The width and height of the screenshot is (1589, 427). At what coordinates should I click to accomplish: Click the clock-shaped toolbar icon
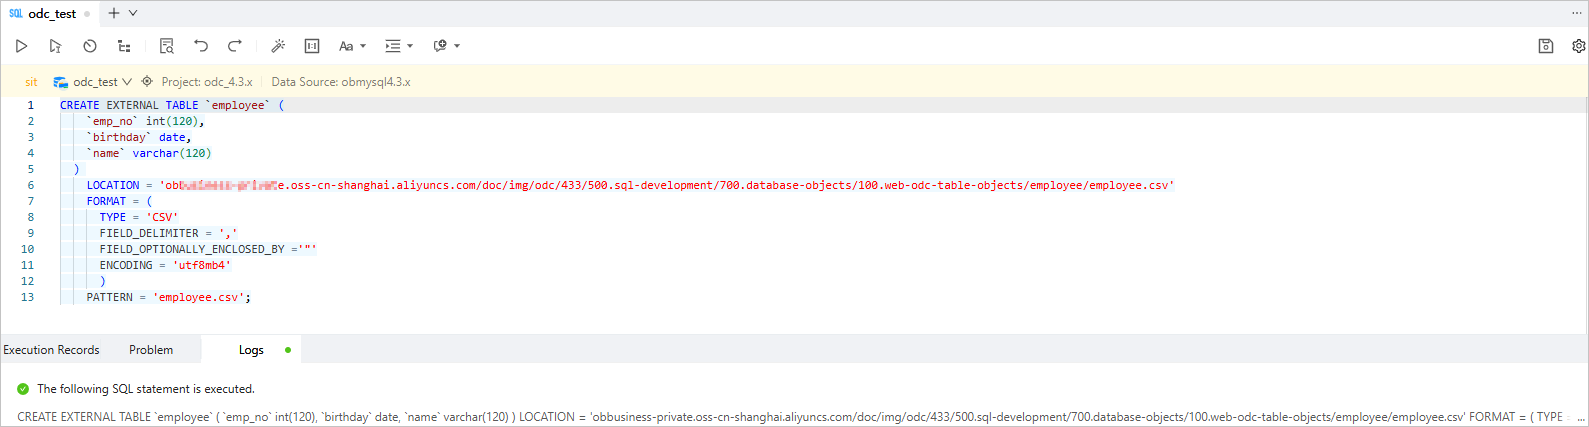coord(90,46)
